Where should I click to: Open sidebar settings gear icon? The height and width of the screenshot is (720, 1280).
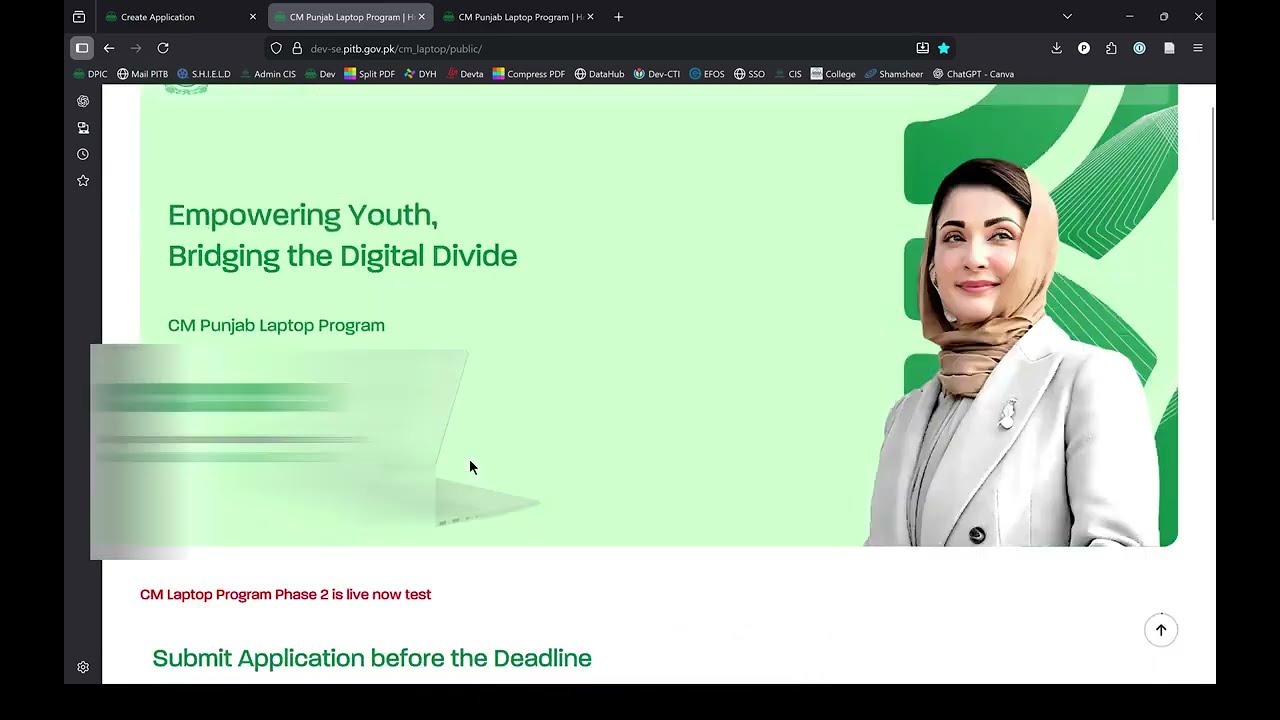click(x=83, y=667)
